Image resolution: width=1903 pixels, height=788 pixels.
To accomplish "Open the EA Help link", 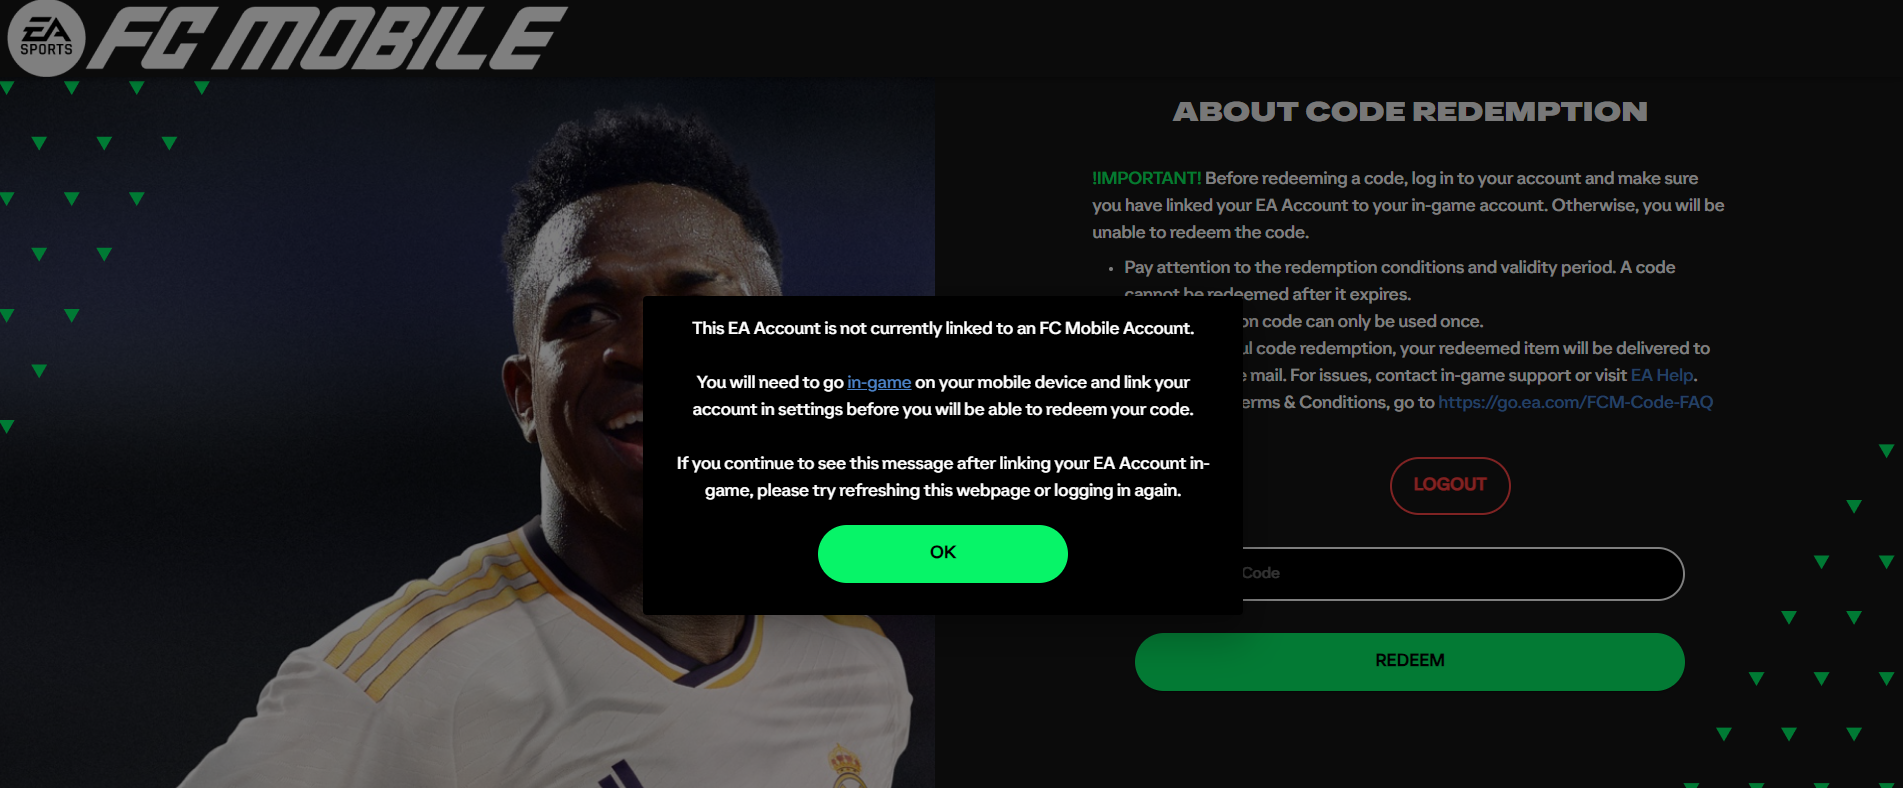I will point(1661,375).
